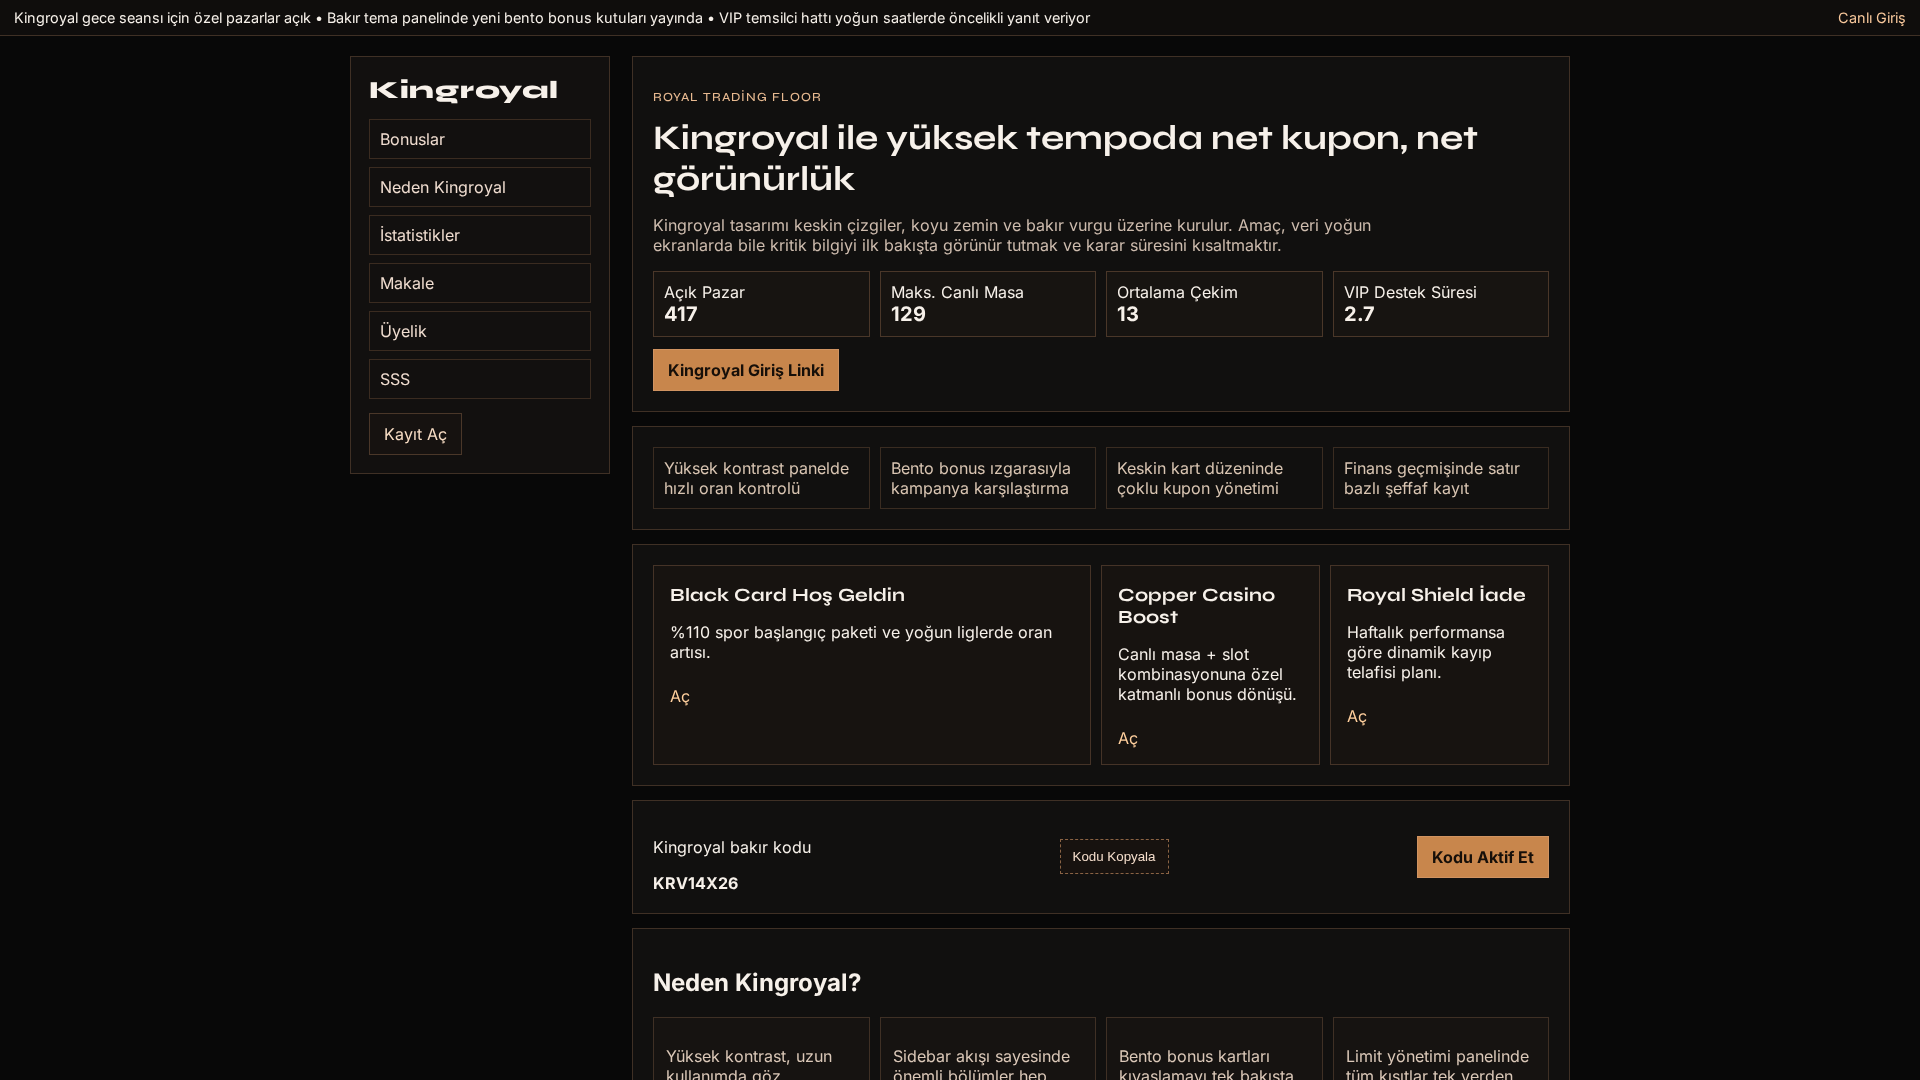The height and width of the screenshot is (1080, 1920).
Task: Select the promo code KRV14X26
Action: tap(696, 883)
